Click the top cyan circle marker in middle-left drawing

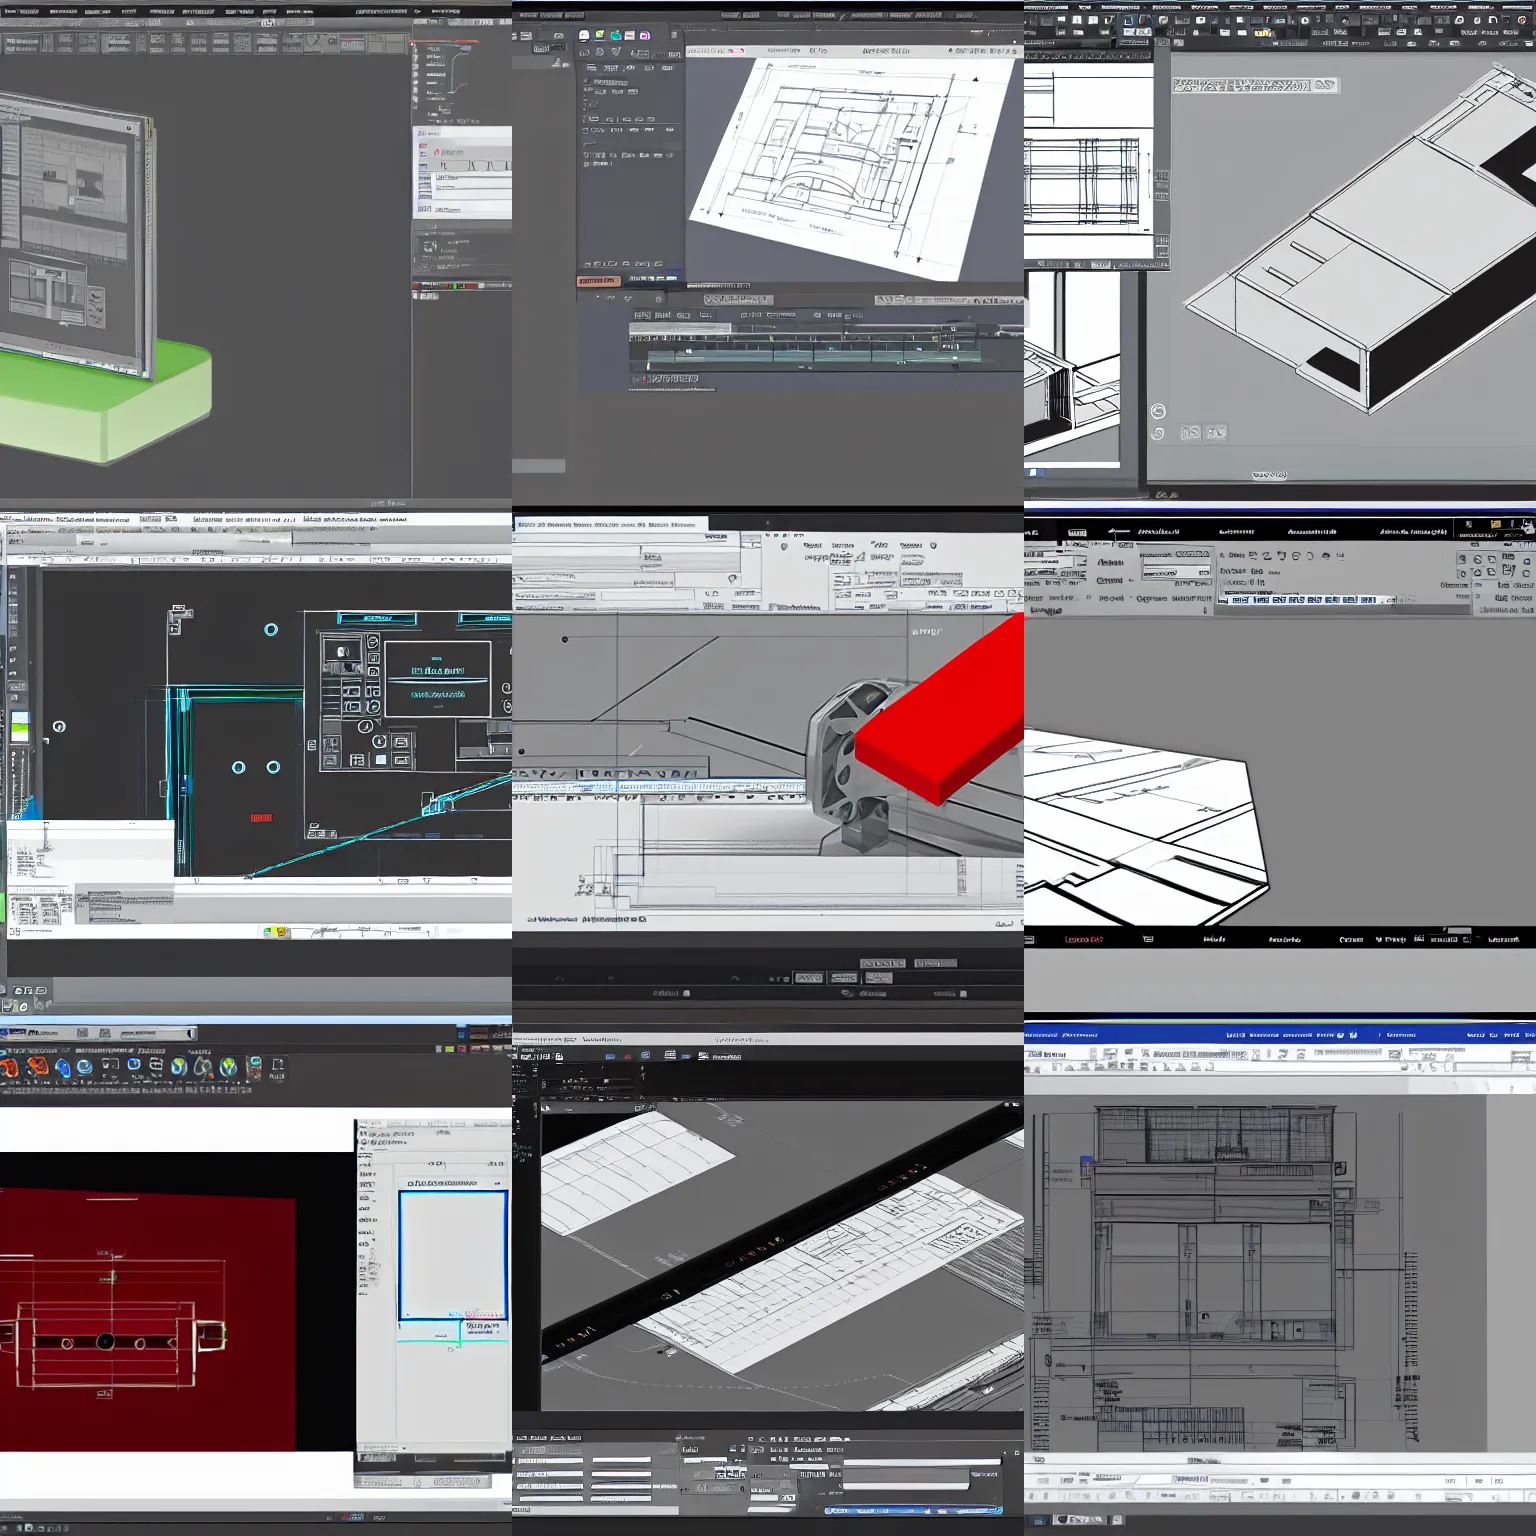(x=271, y=629)
